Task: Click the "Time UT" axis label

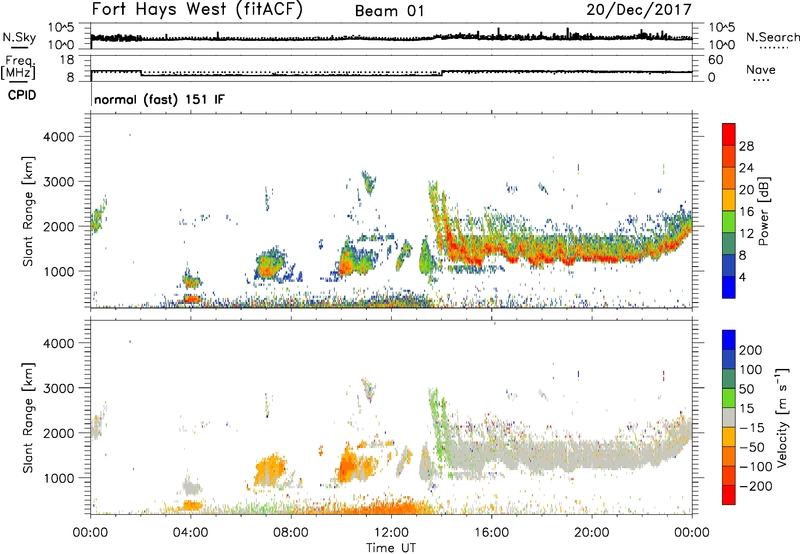Action: 391,548
